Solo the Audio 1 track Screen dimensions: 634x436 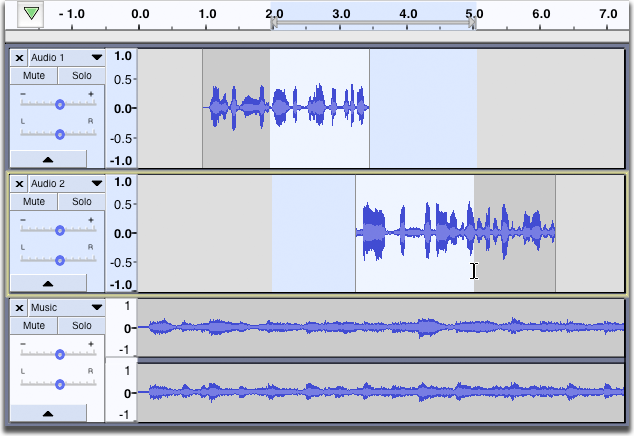click(81, 76)
